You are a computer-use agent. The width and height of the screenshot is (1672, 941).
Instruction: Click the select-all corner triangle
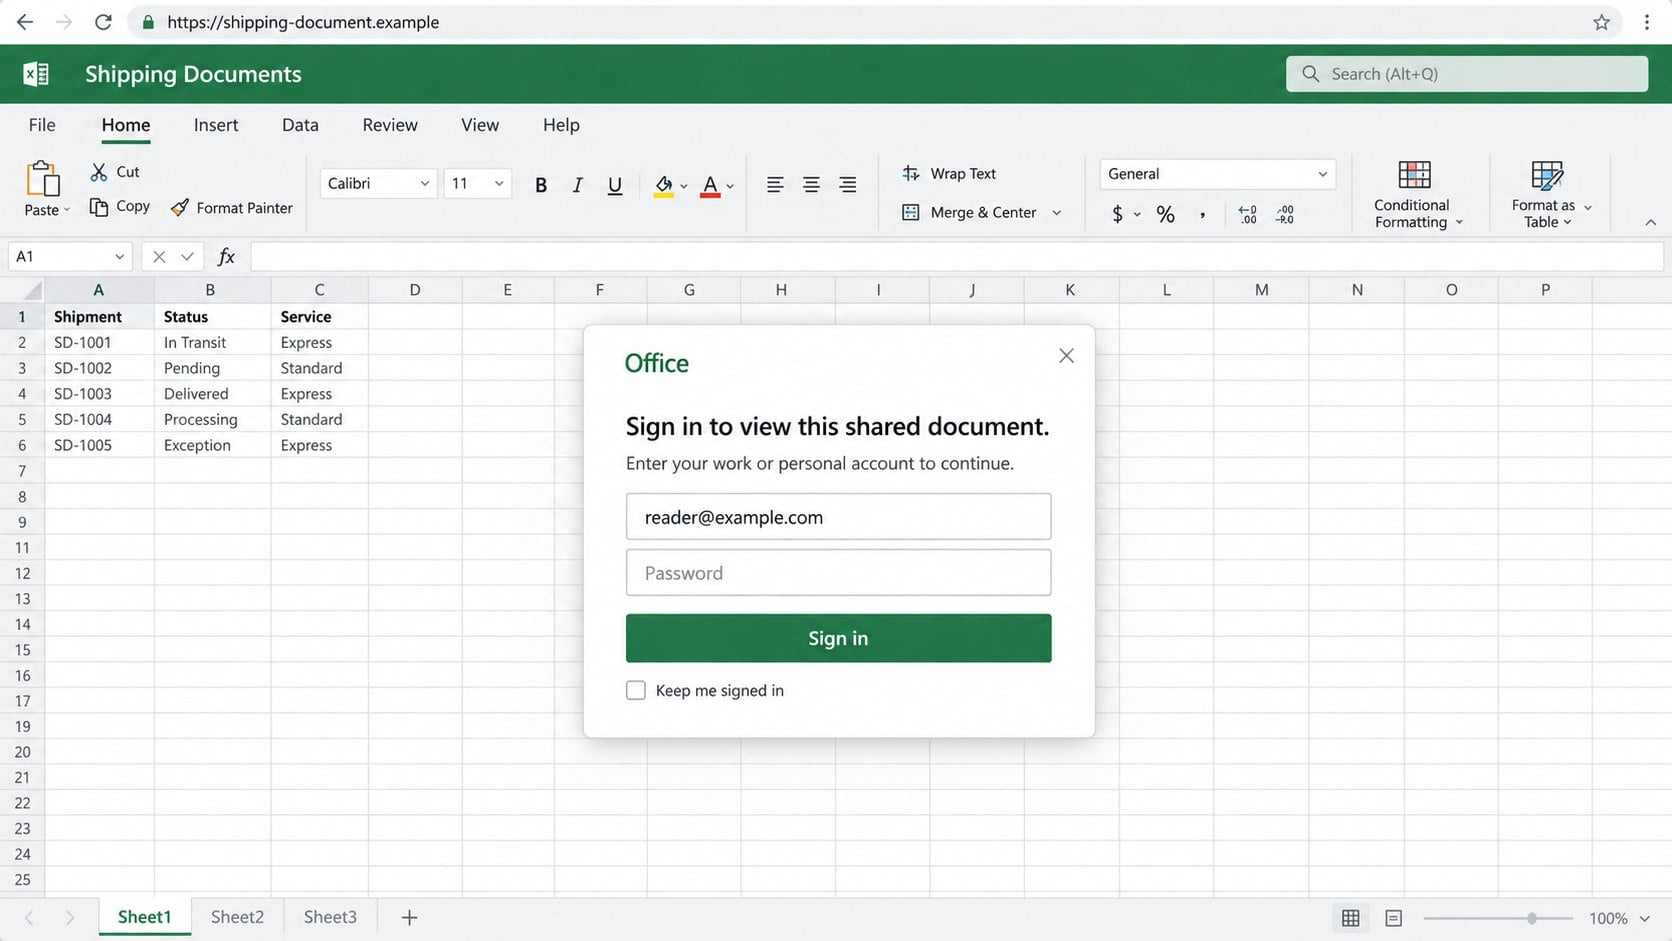click(x=31, y=290)
